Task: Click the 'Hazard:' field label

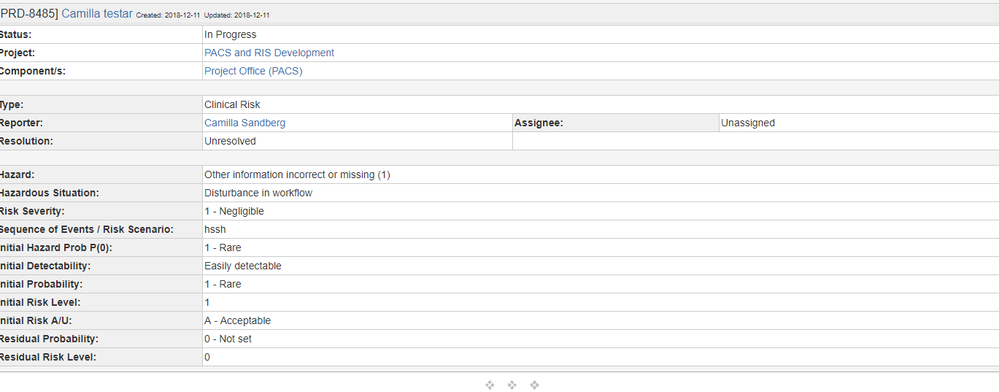Action: (x=17, y=175)
